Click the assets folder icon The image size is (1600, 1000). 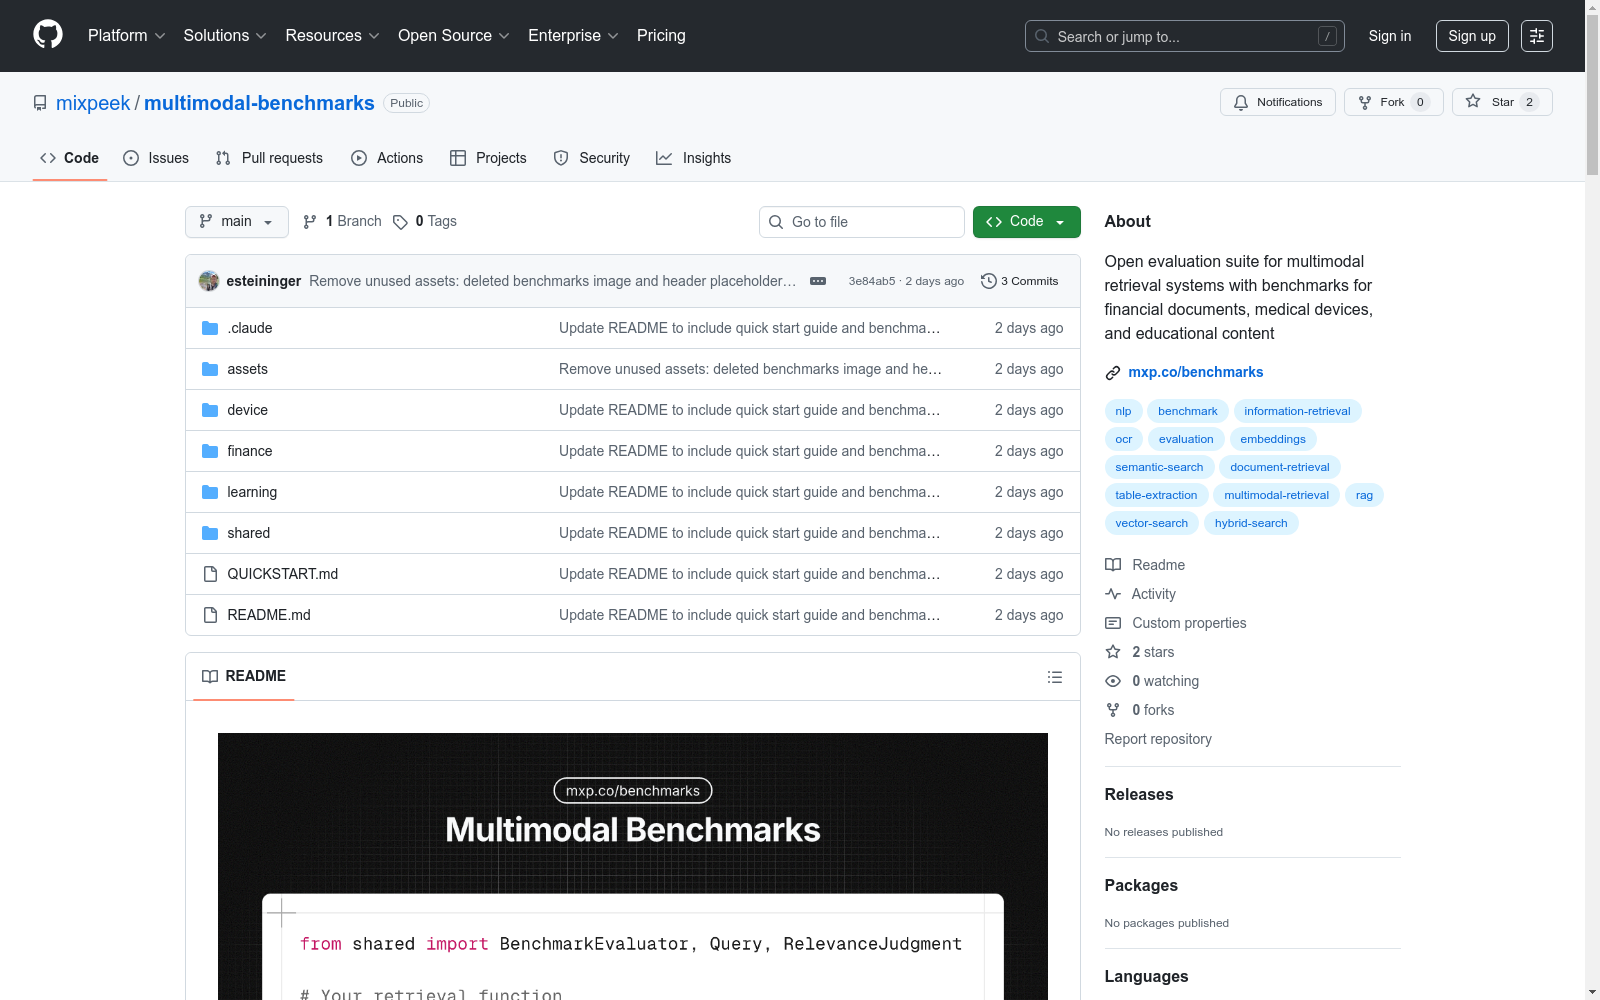(210, 369)
